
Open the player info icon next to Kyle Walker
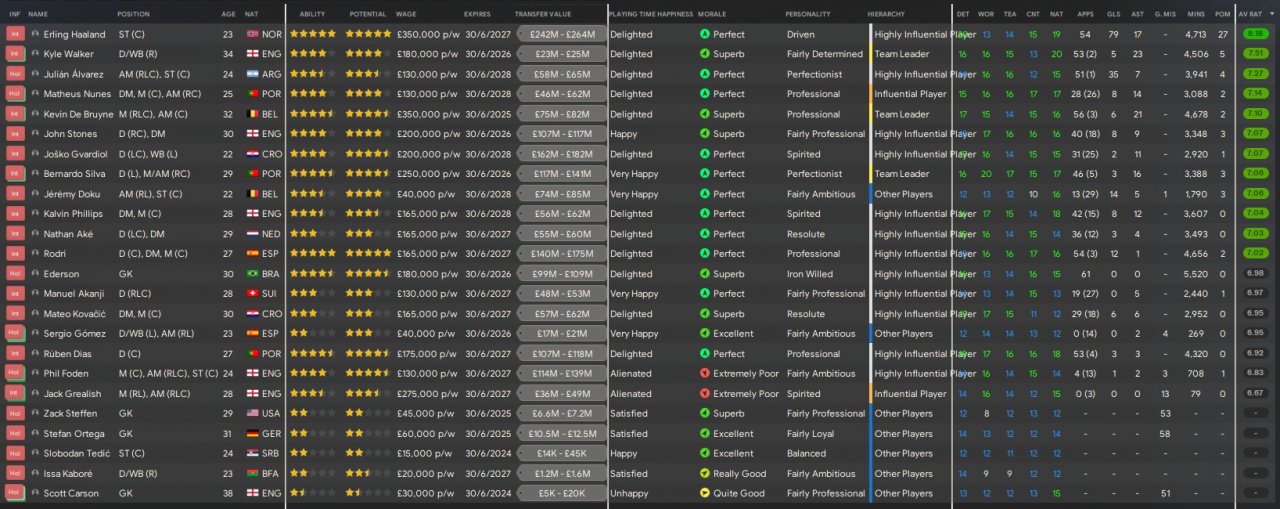pos(36,54)
